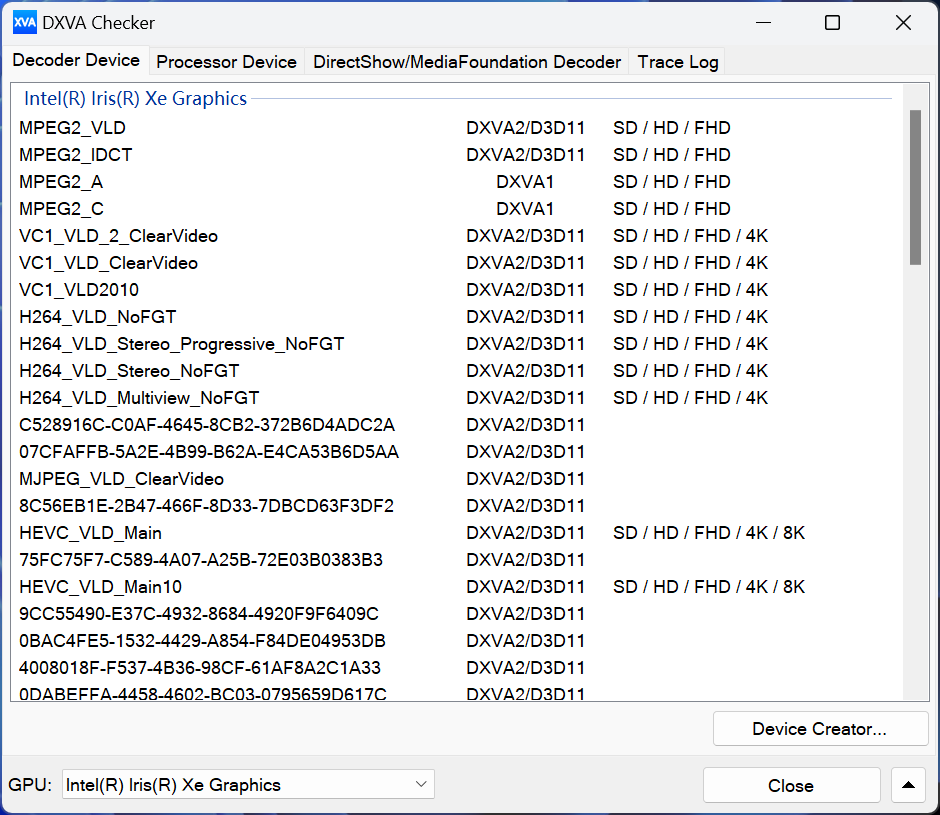This screenshot has height=815, width=940.
Task: Switch to the Processor Device tab
Action: point(226,62)
